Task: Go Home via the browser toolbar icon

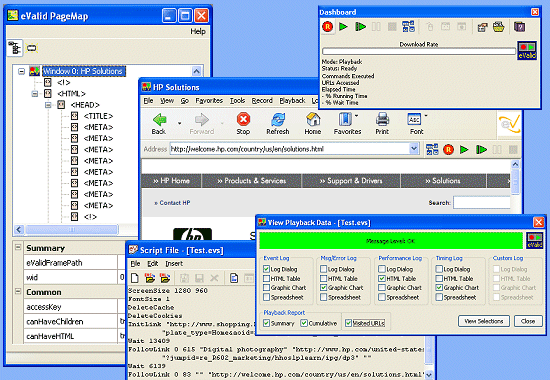Action: [x=313, y=120]
